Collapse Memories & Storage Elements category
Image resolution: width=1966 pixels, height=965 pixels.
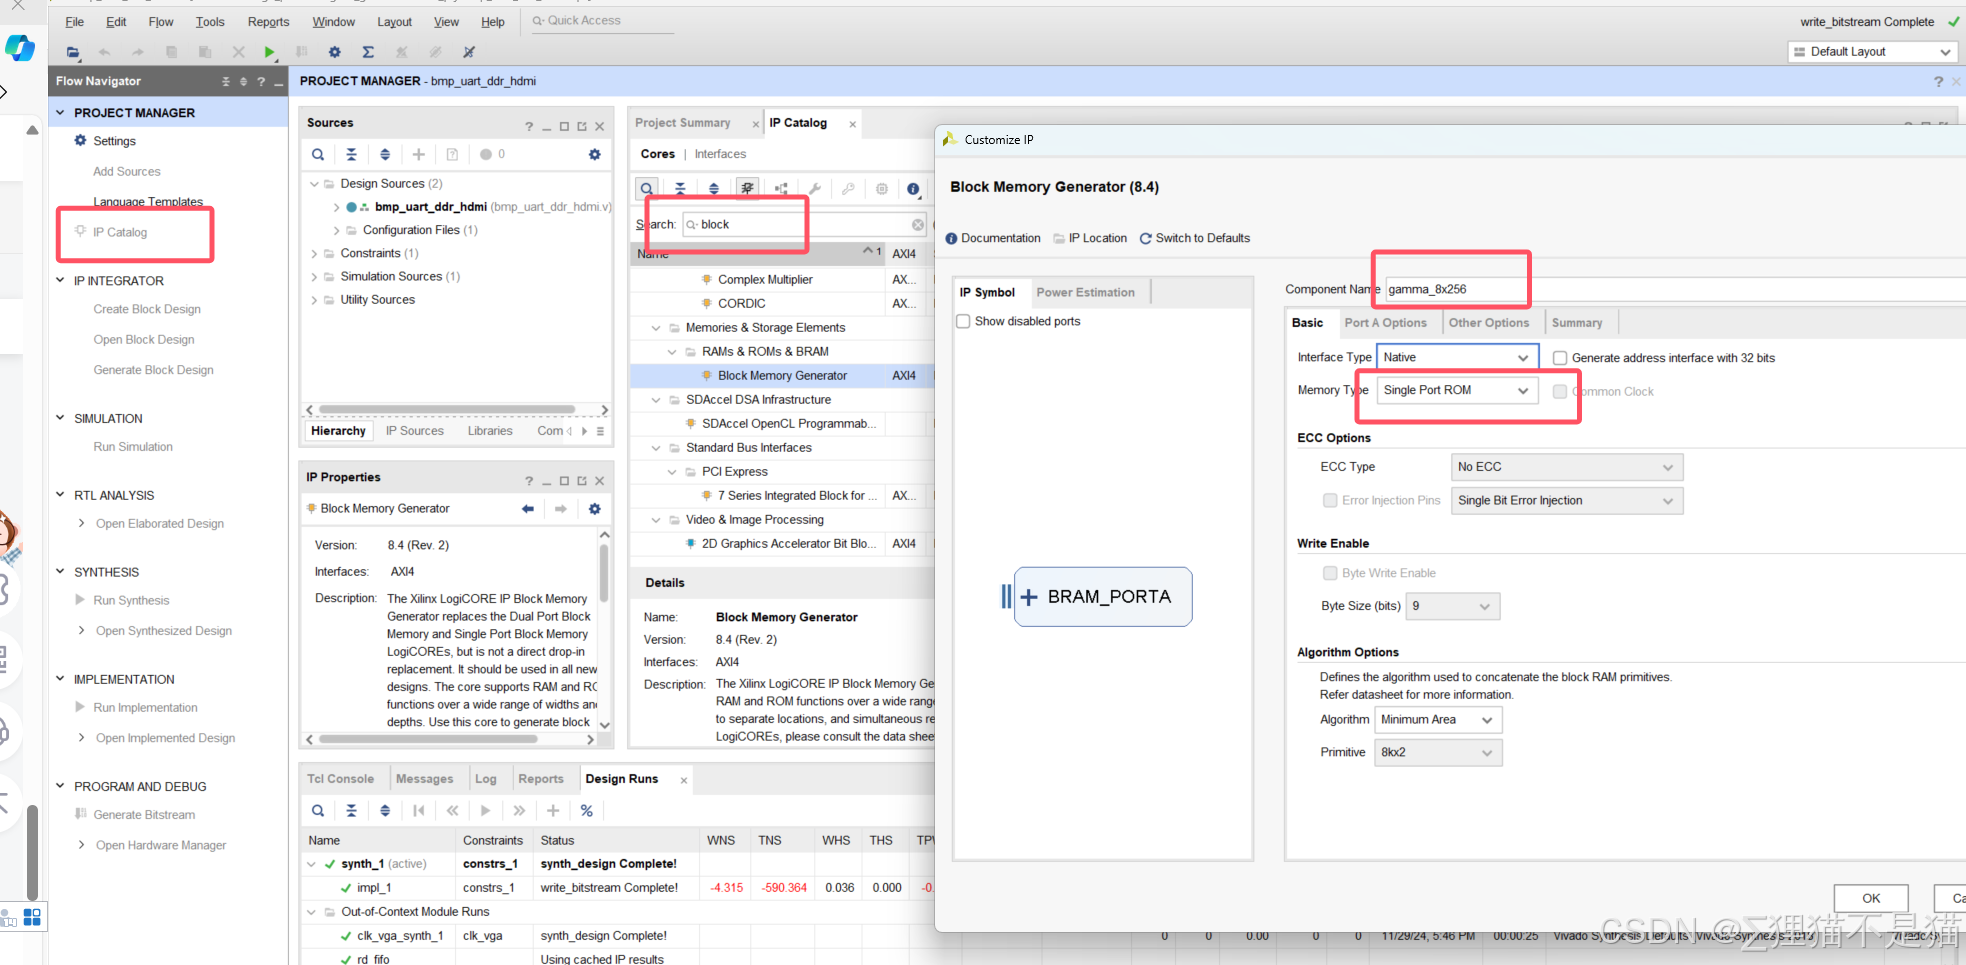656,328
